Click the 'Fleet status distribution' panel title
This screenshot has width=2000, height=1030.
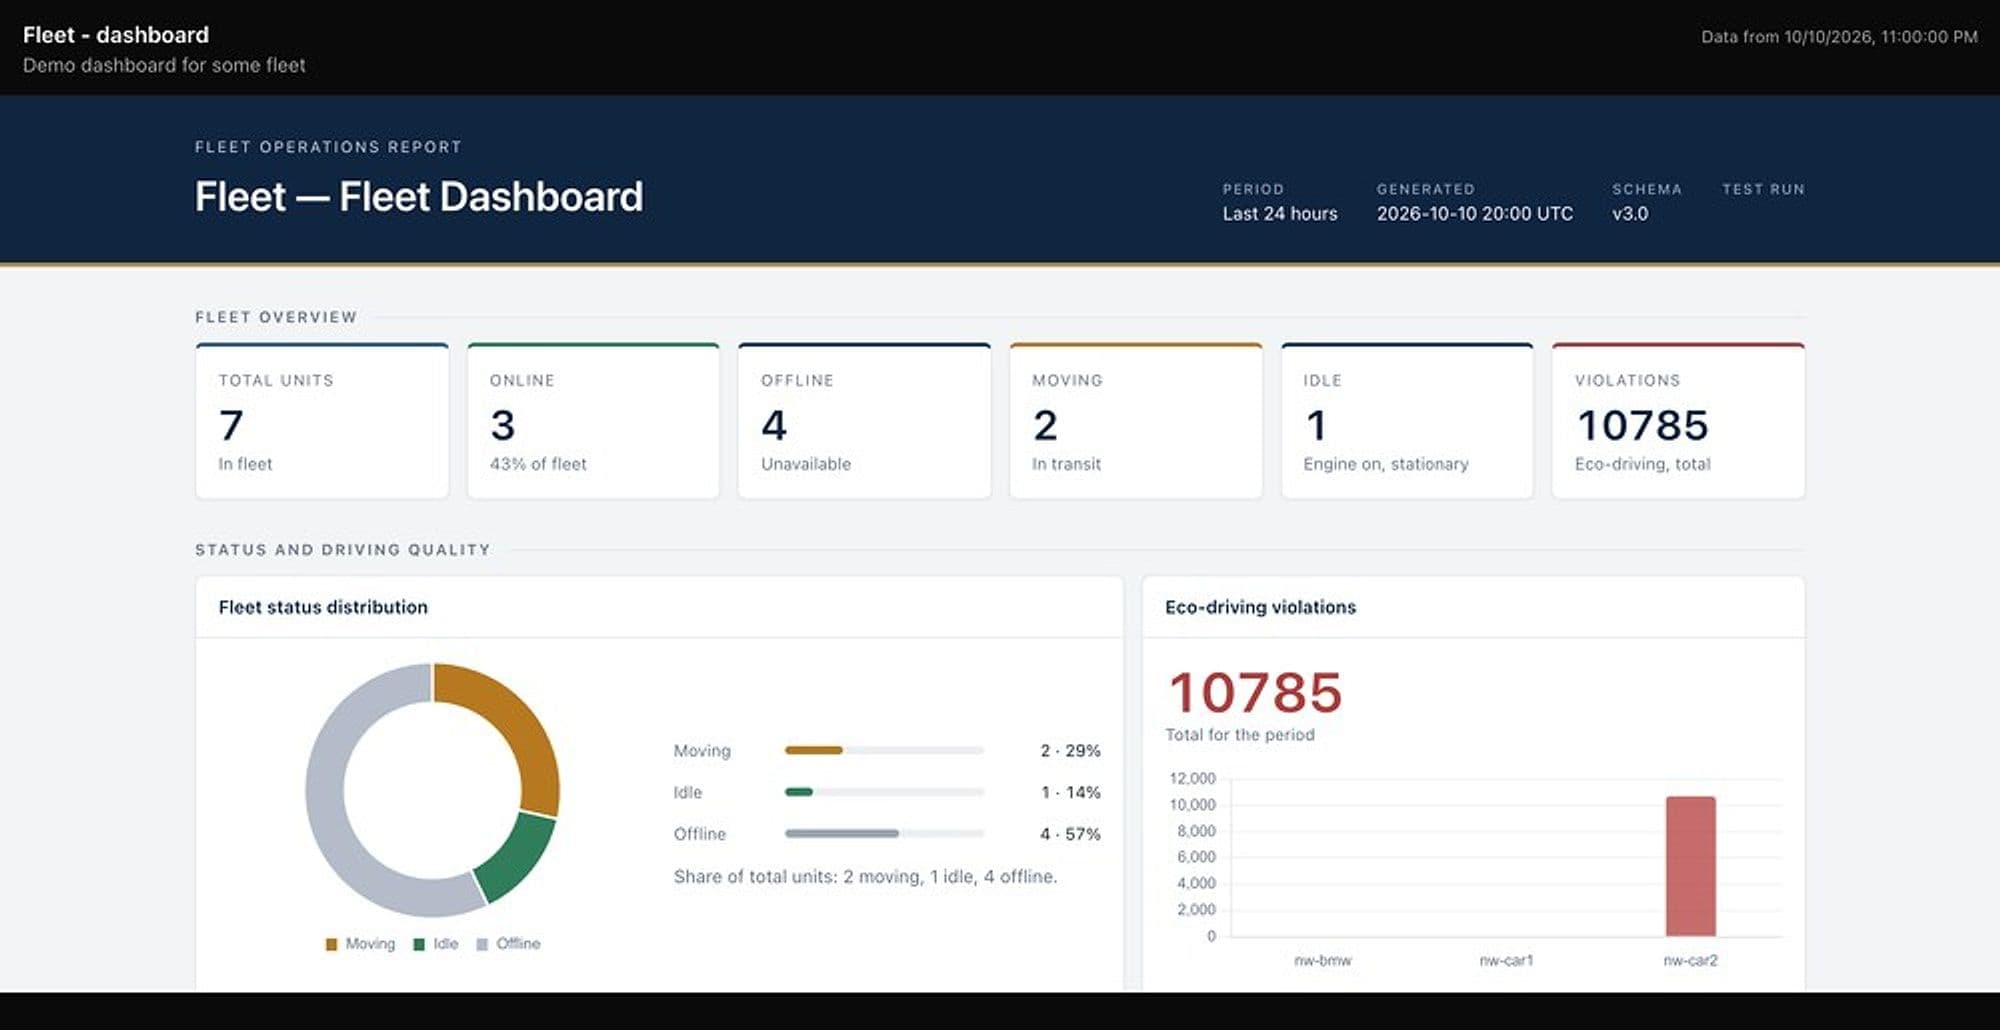coord(323,607)
